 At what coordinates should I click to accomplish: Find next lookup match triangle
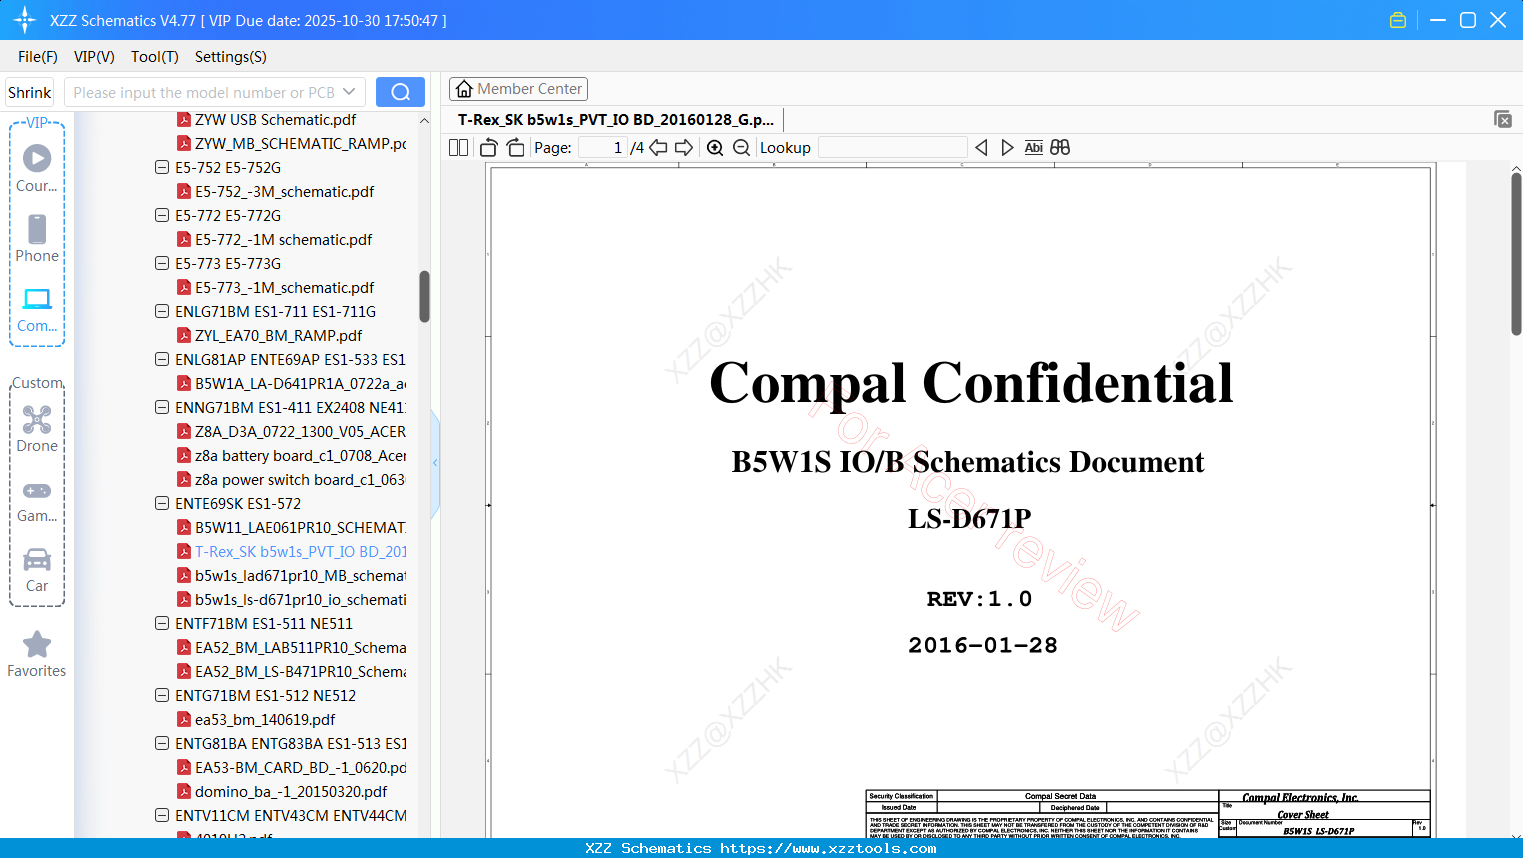click(x=1007, y=147)
